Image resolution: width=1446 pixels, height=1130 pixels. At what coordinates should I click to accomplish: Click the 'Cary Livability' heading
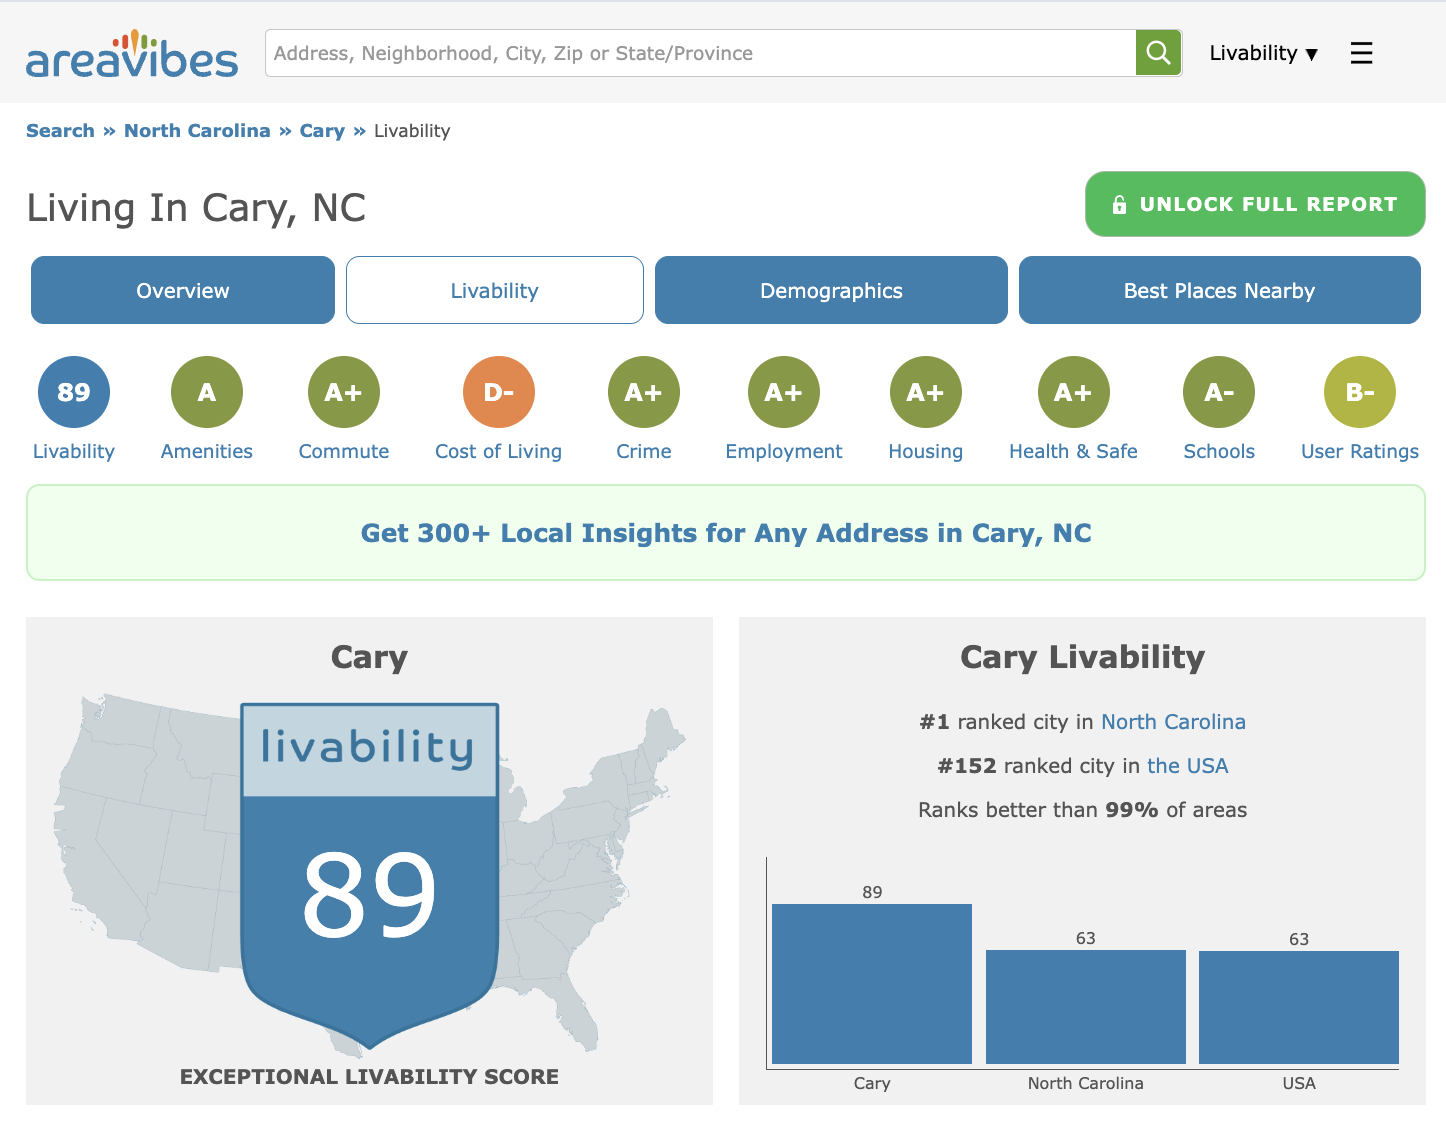click(x=1083, y=657)
